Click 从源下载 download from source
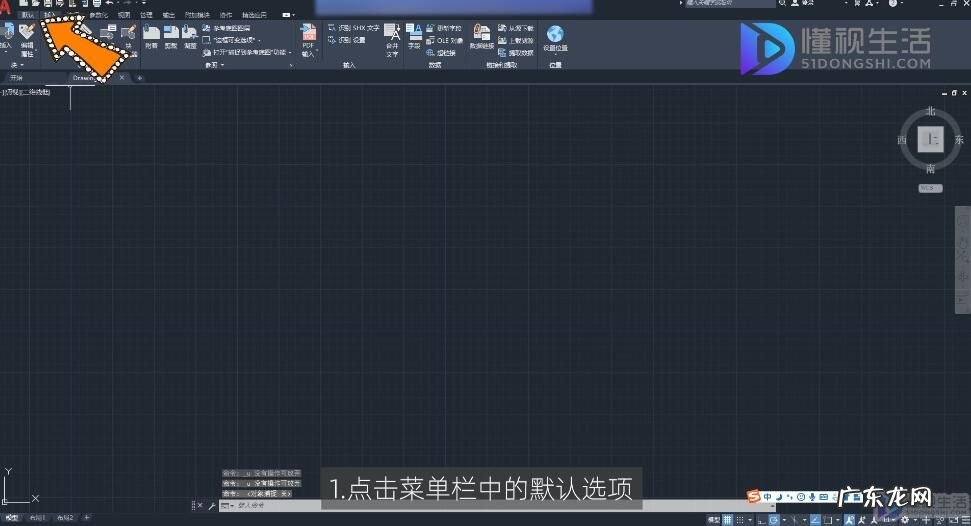 coord(516,28)
